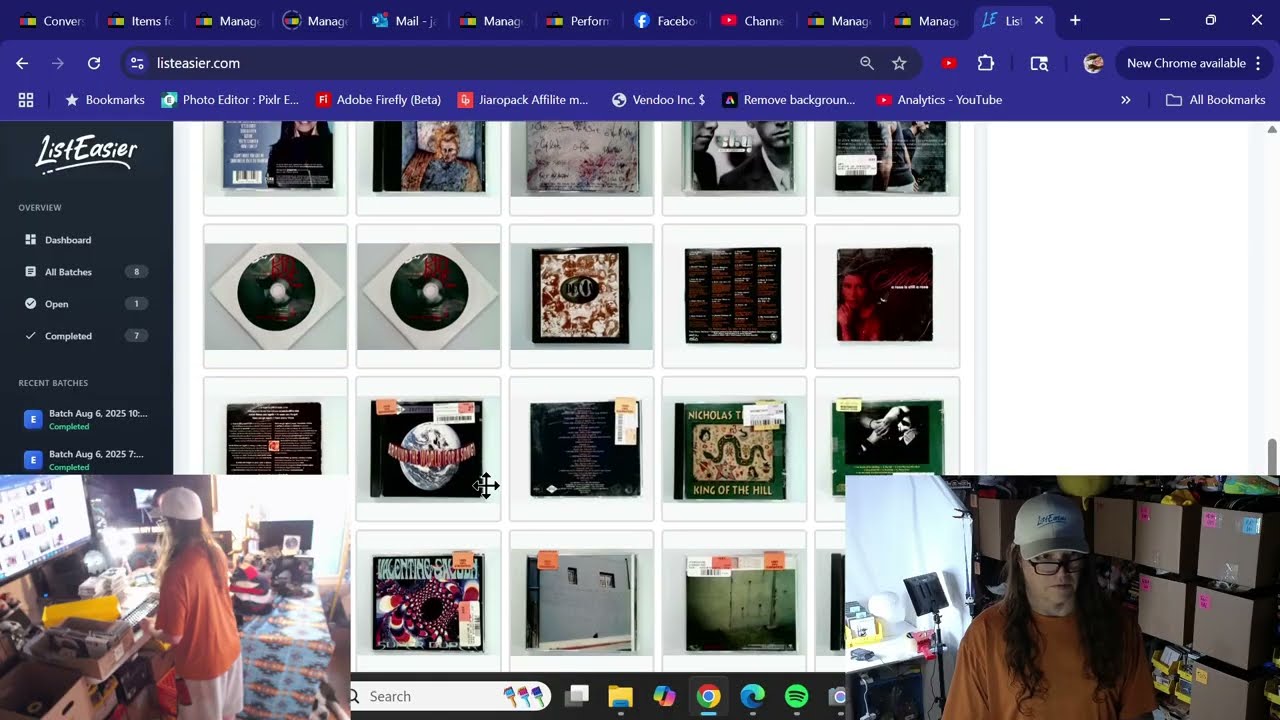Open File Explorer from the taskbar
Screen dimensions: 1280x720
point(620,696)
